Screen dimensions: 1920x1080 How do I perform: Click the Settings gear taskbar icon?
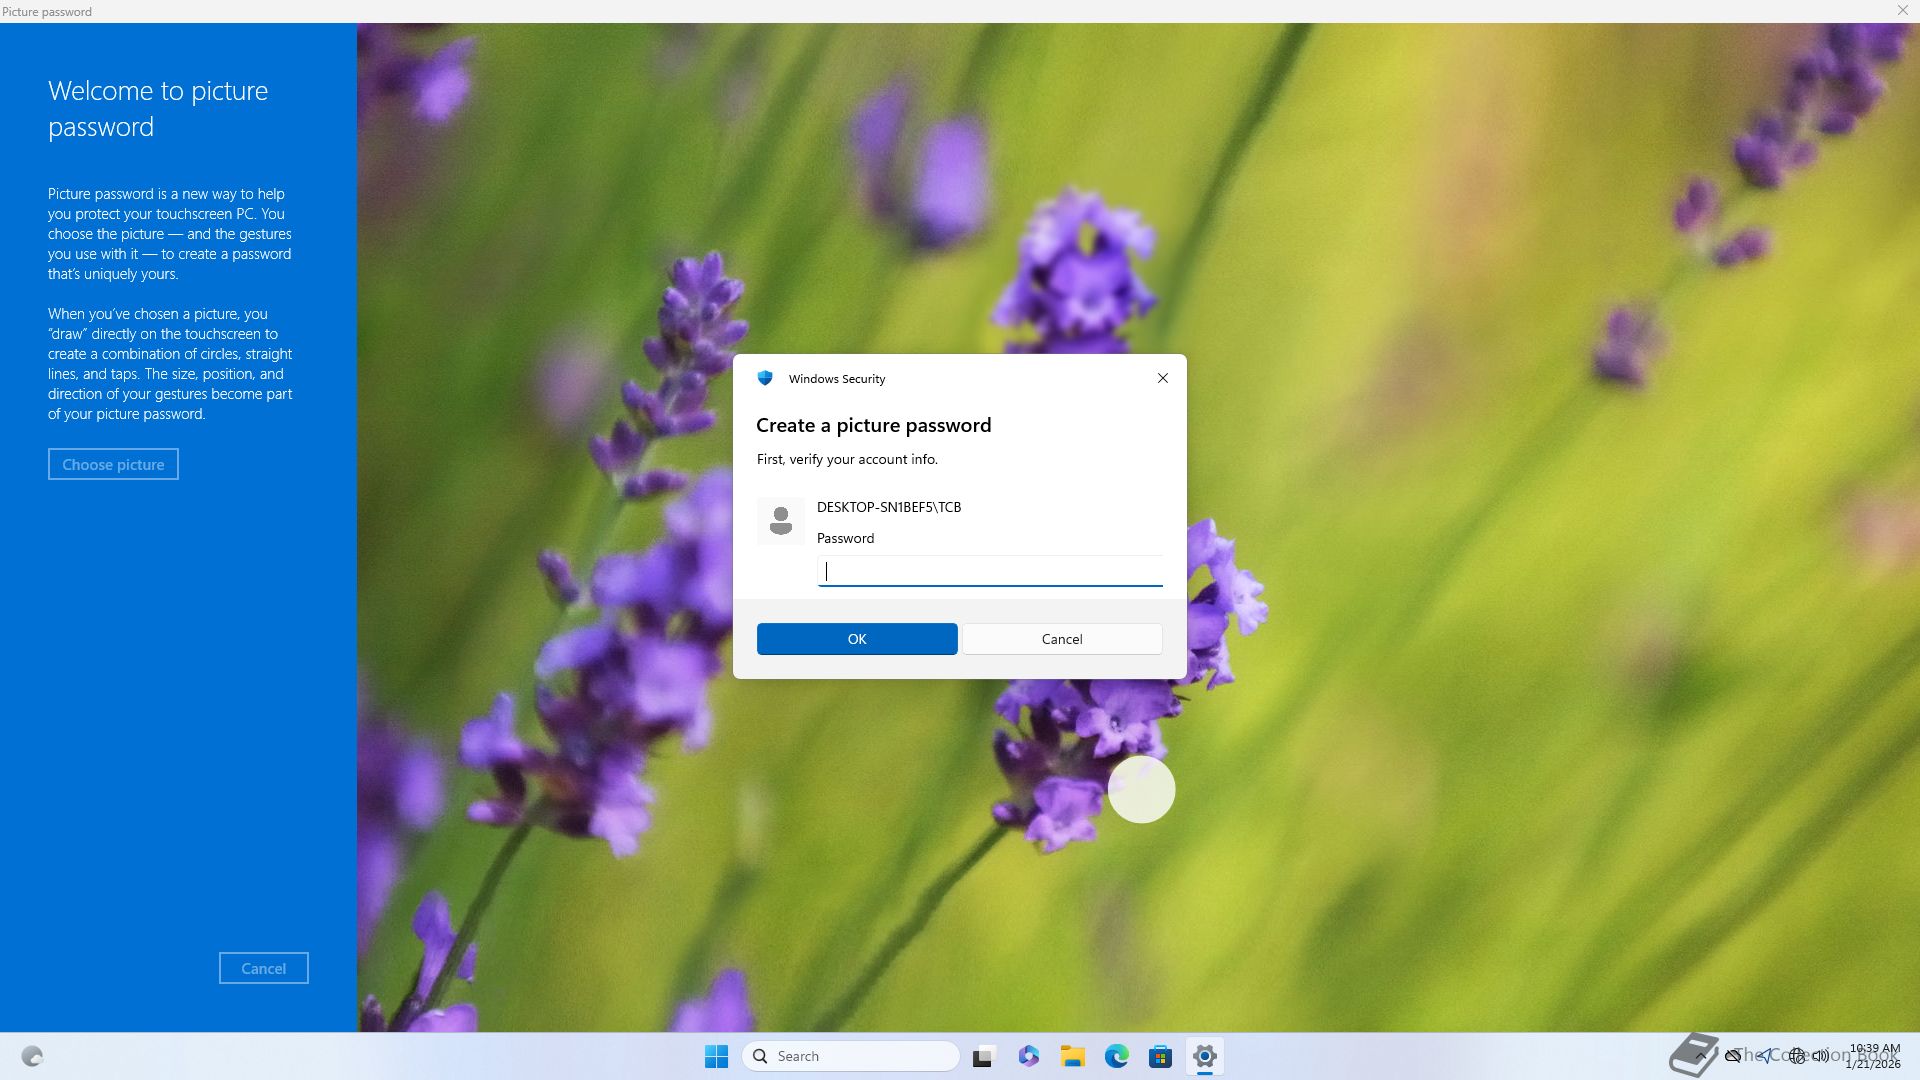click(1205, 1056)
